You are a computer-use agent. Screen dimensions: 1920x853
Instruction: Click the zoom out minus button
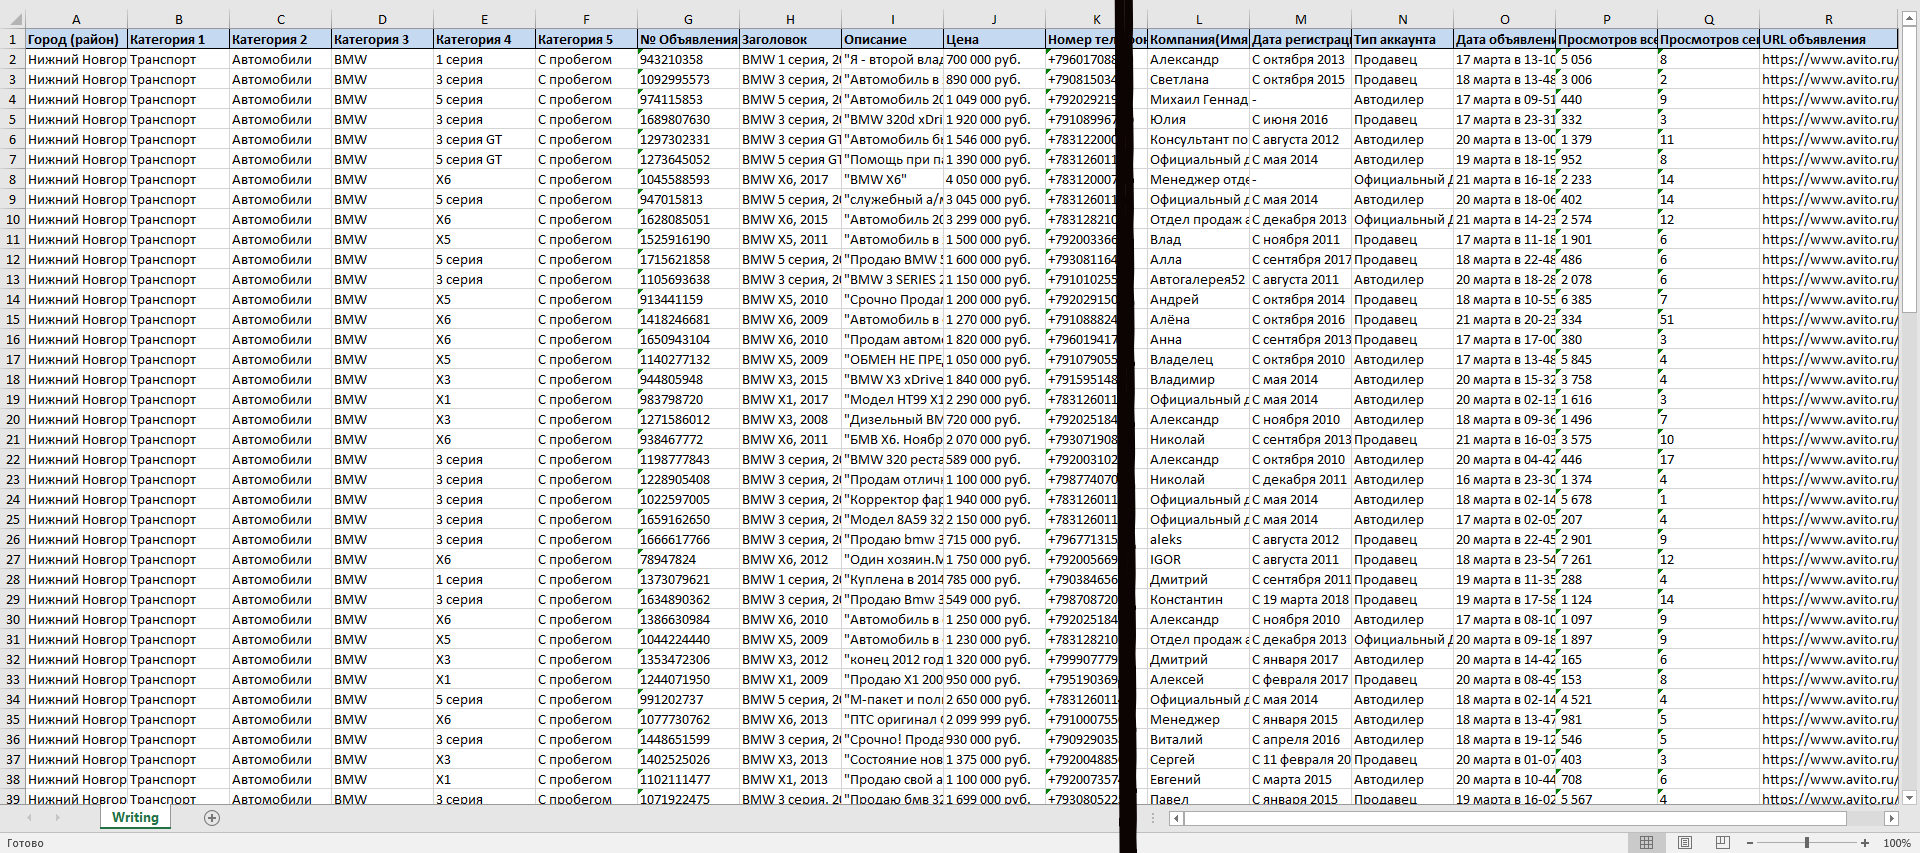tap(1749, 843)
